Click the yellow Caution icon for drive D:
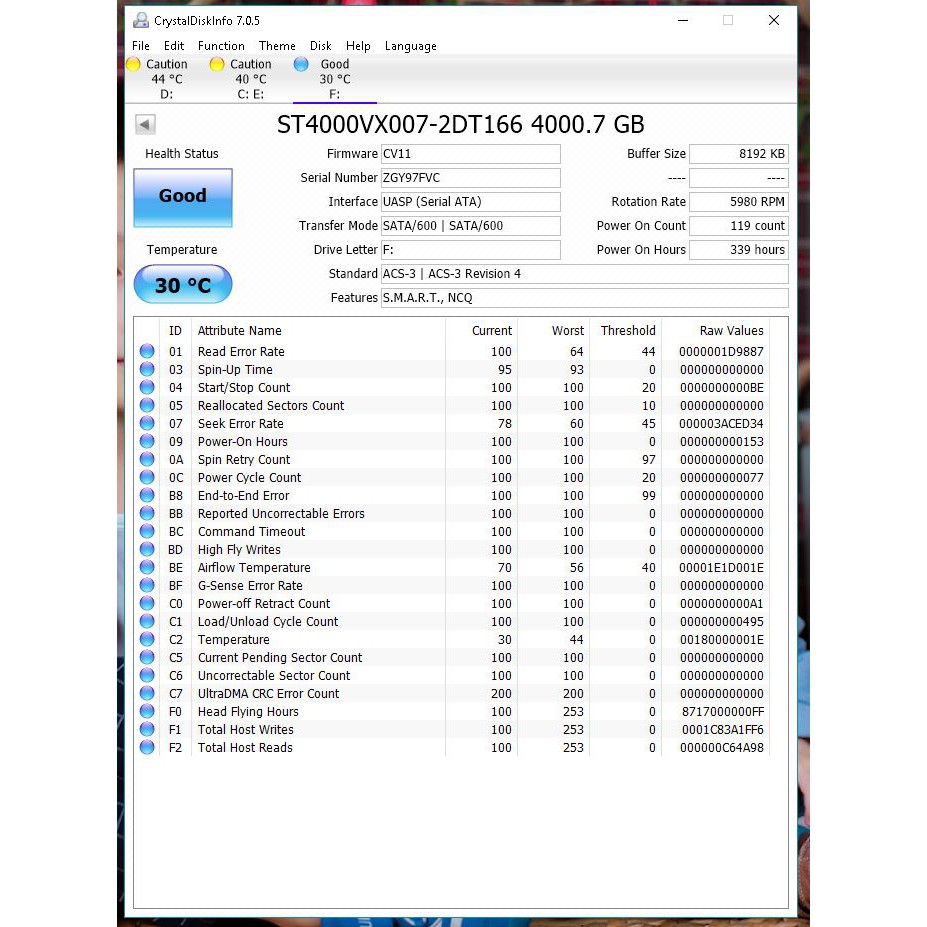 [133, 64]
